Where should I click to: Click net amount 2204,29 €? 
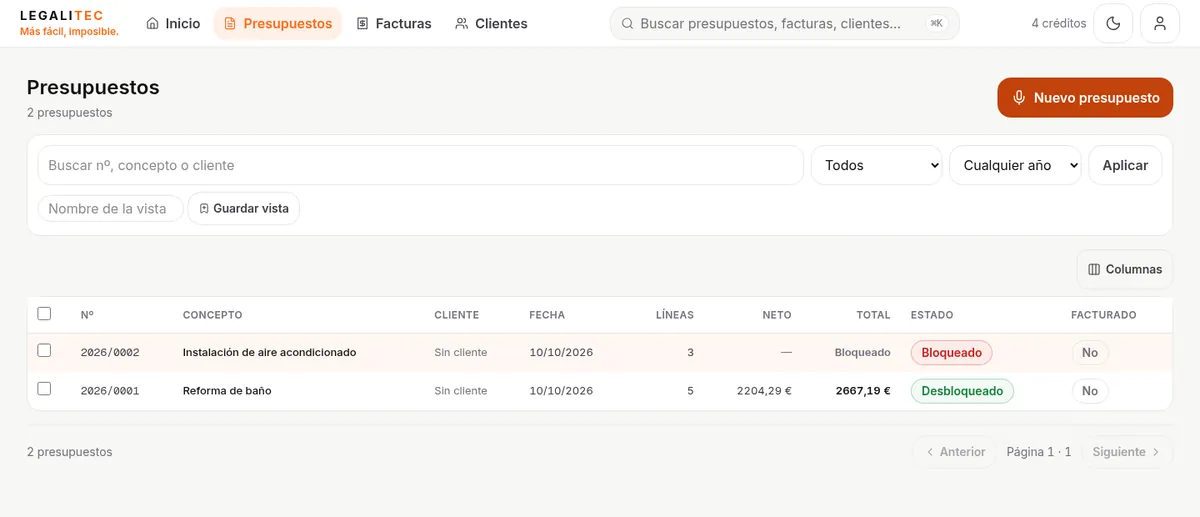point(764,391)
